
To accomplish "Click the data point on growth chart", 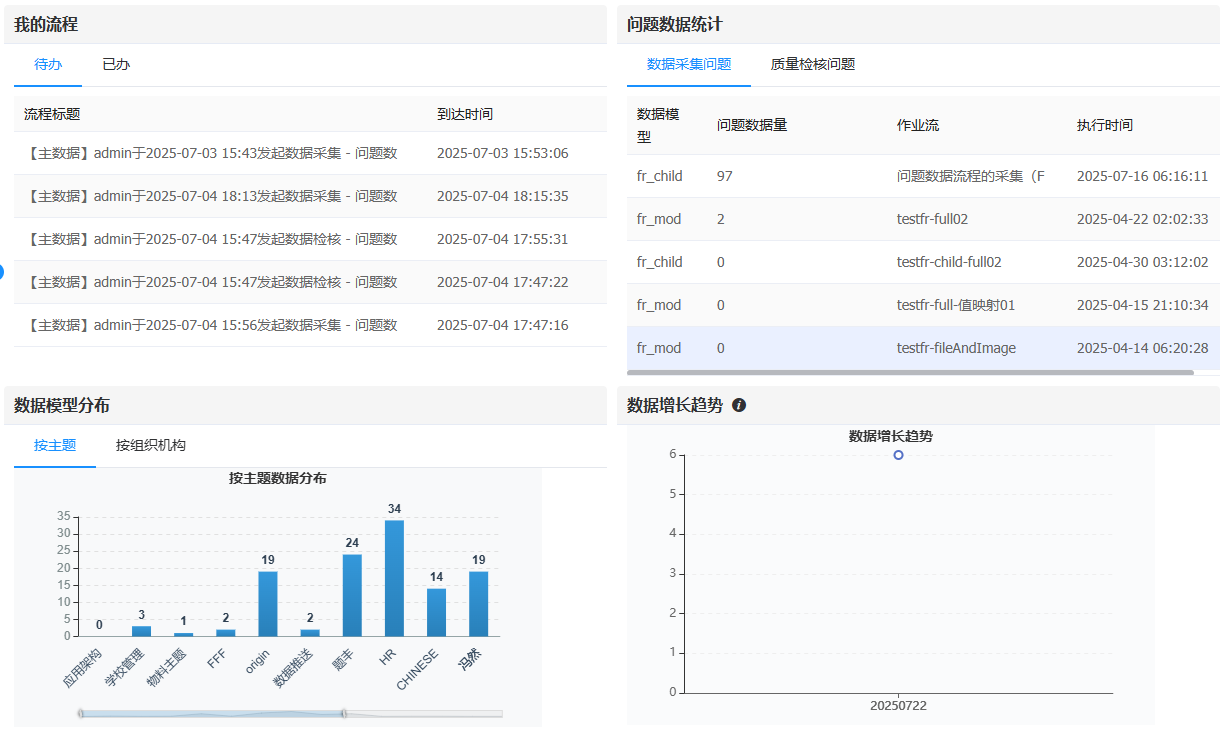I will pyautogui.click(x=898, y=455).
